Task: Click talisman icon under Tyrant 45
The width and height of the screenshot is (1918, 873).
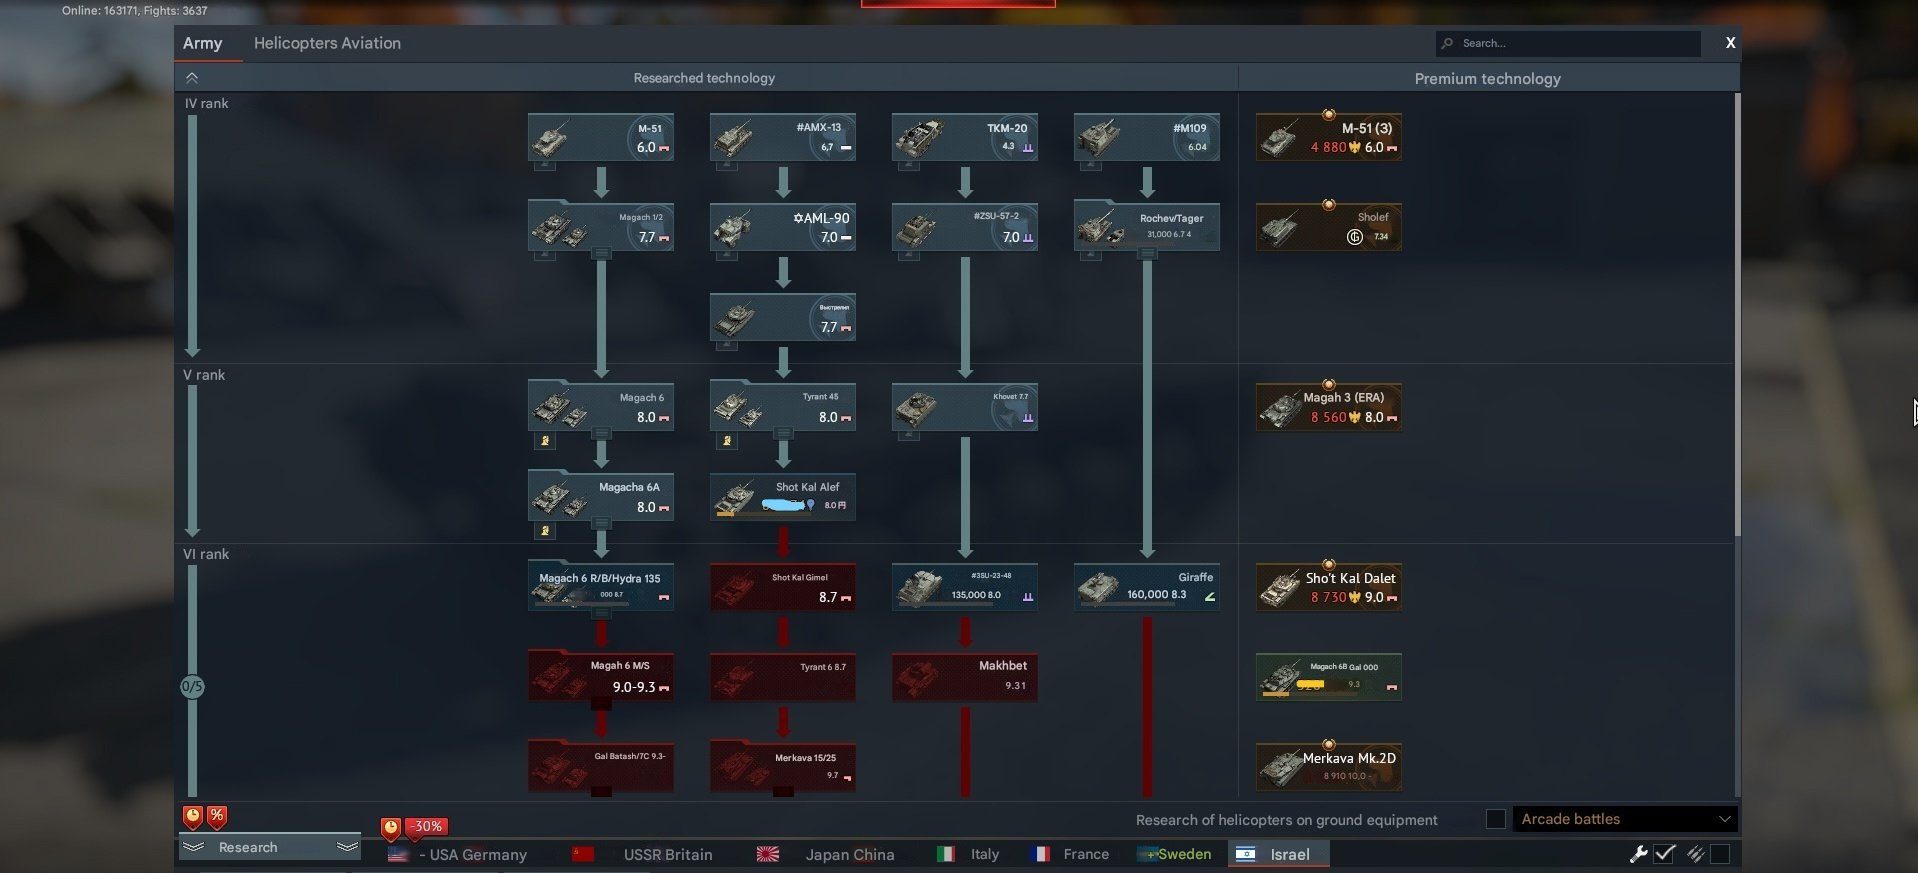Action: [x=727, y=440]
